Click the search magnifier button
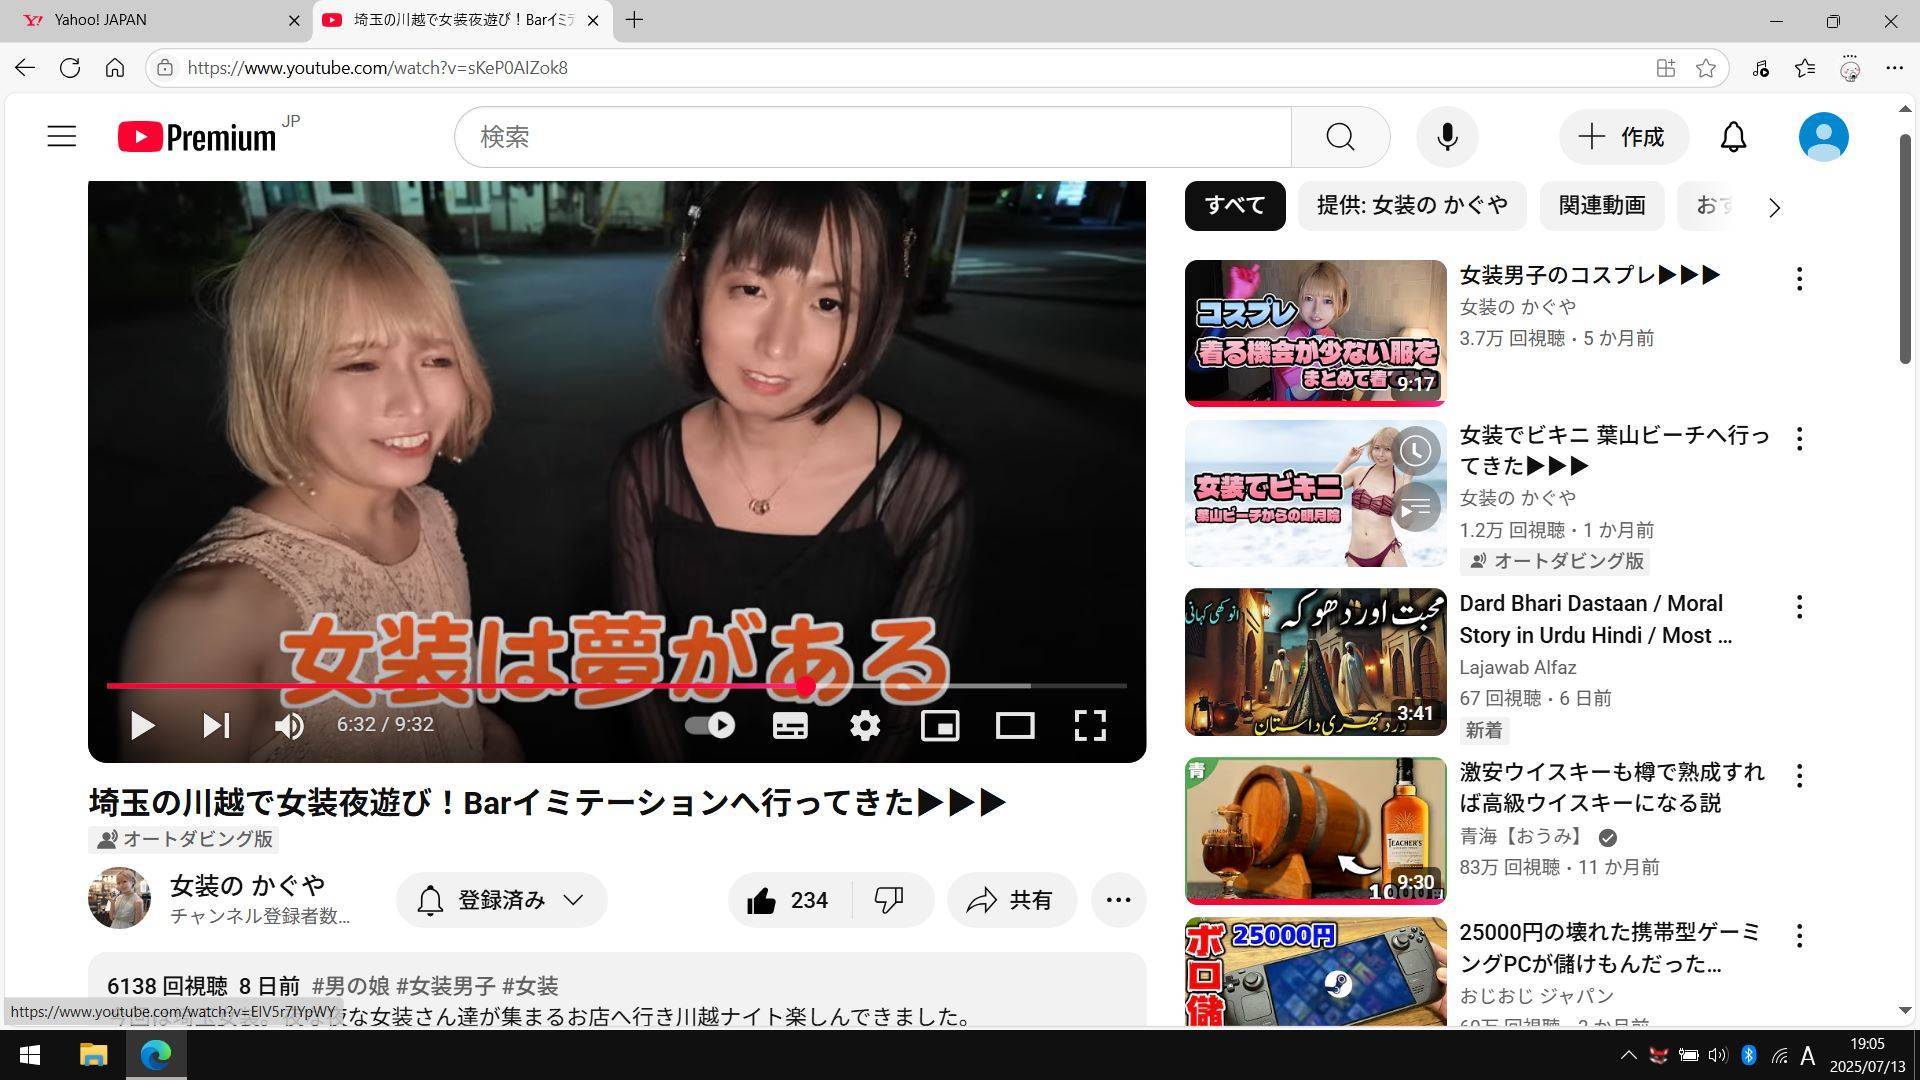This screenshot has height=1080, width=1920. click(1340, 137)
